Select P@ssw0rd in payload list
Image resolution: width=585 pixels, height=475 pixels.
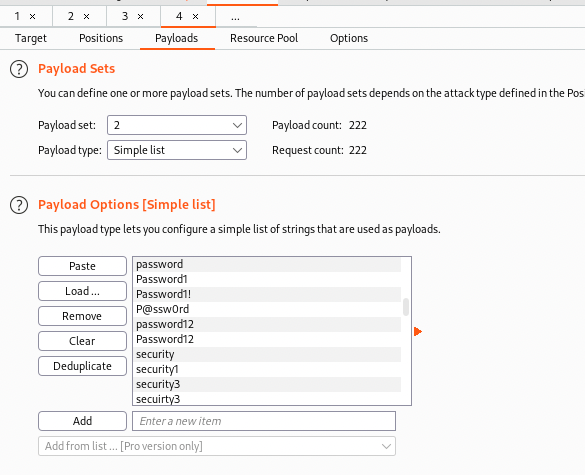(x=267, y=309)
